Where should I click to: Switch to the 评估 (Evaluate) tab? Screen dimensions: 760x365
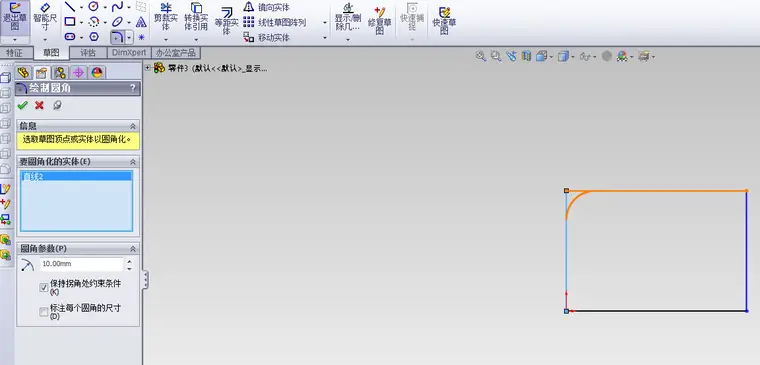coord(88,52)
